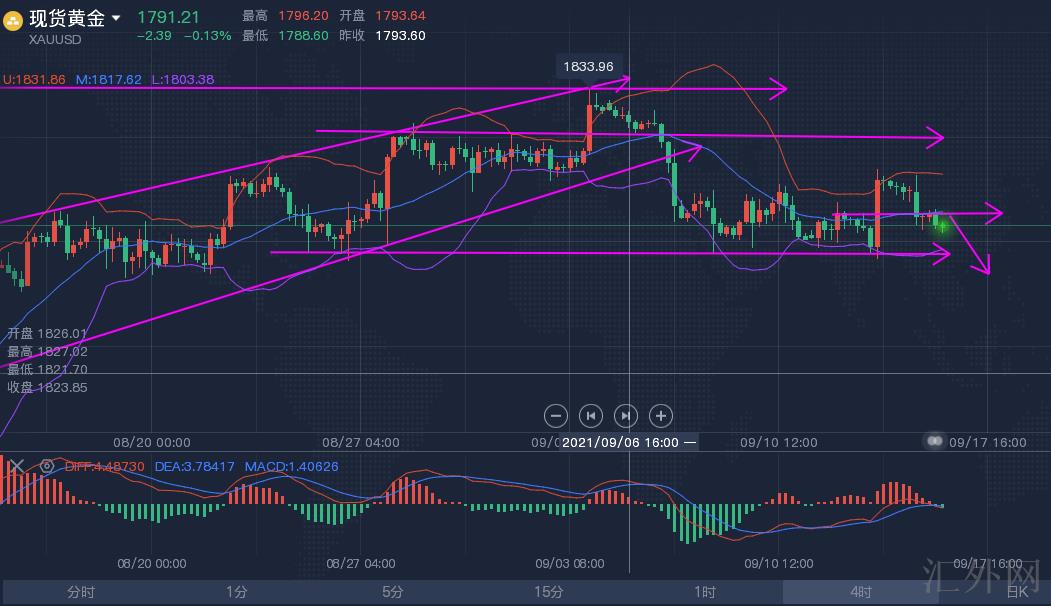This screenshot has width=1051, height=606.
Task: Click the 2021/09/06 16:00 crosshair date label
Action: (x=620, y=442)
